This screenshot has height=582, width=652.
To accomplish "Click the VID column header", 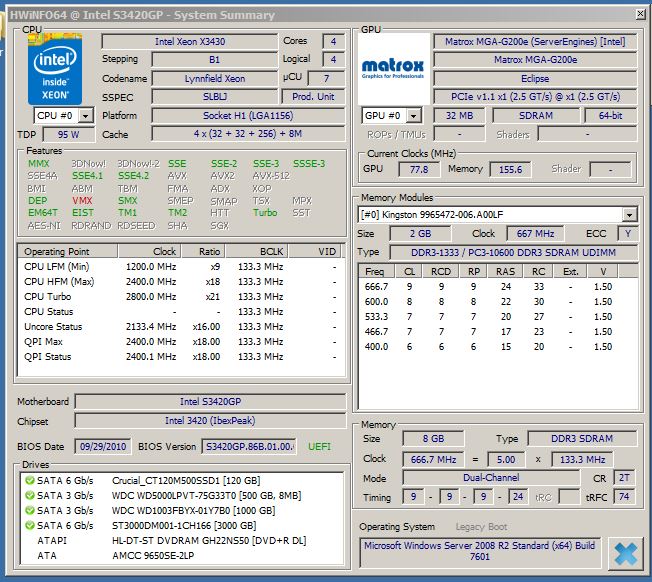I will pyautogui.click(x=315, y=252).
